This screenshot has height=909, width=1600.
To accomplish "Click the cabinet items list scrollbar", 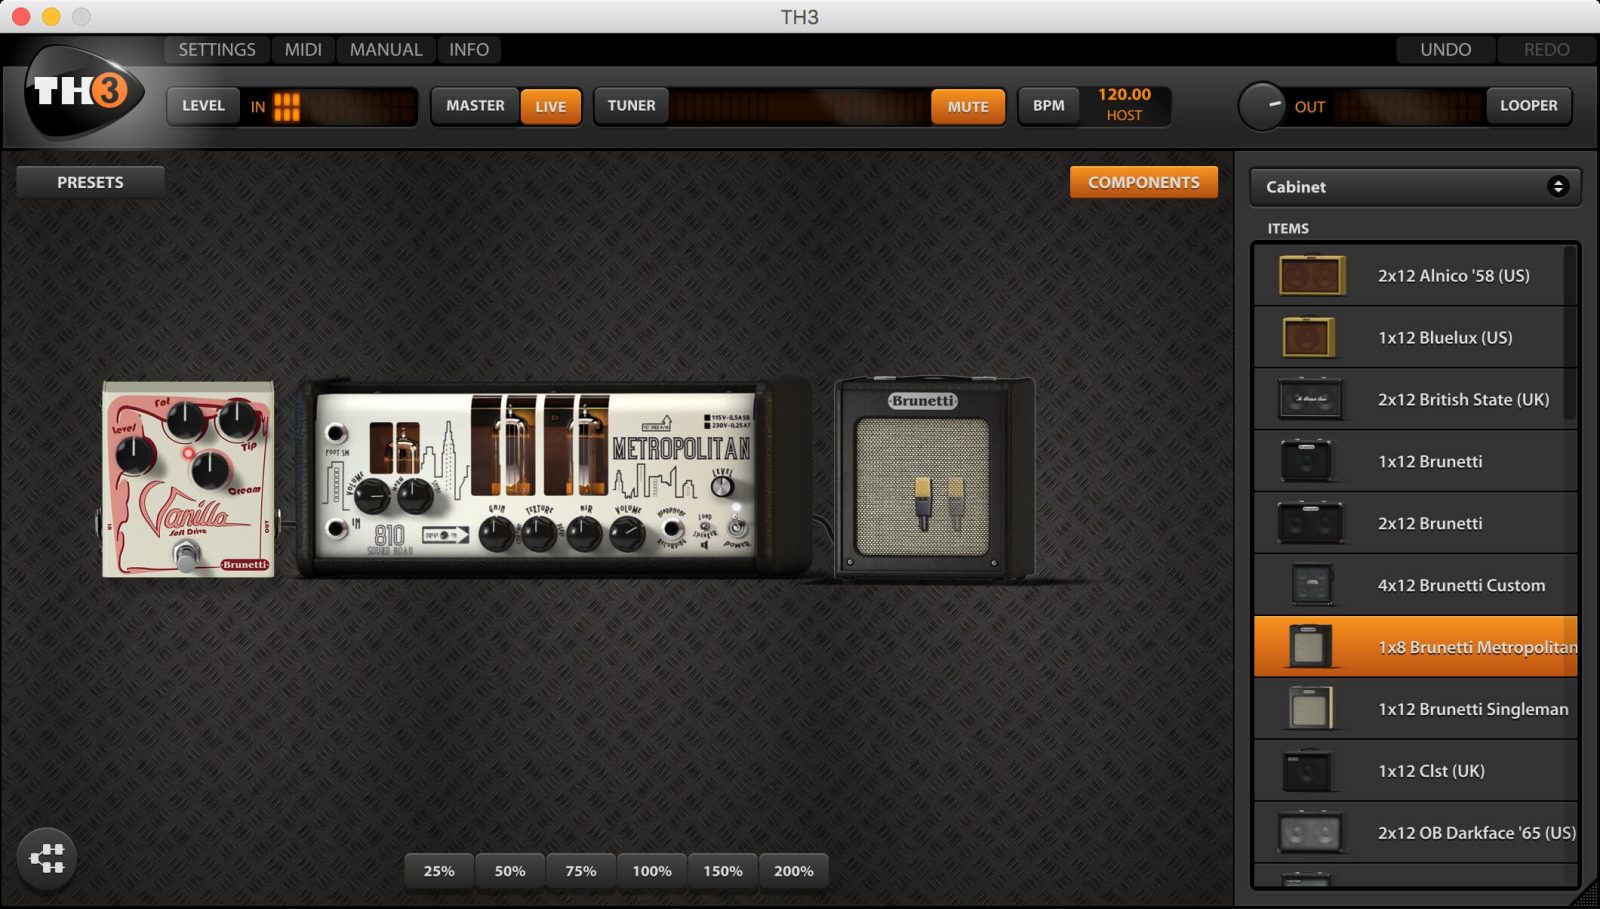I will pyautogui.click(x=1570, y=335).
